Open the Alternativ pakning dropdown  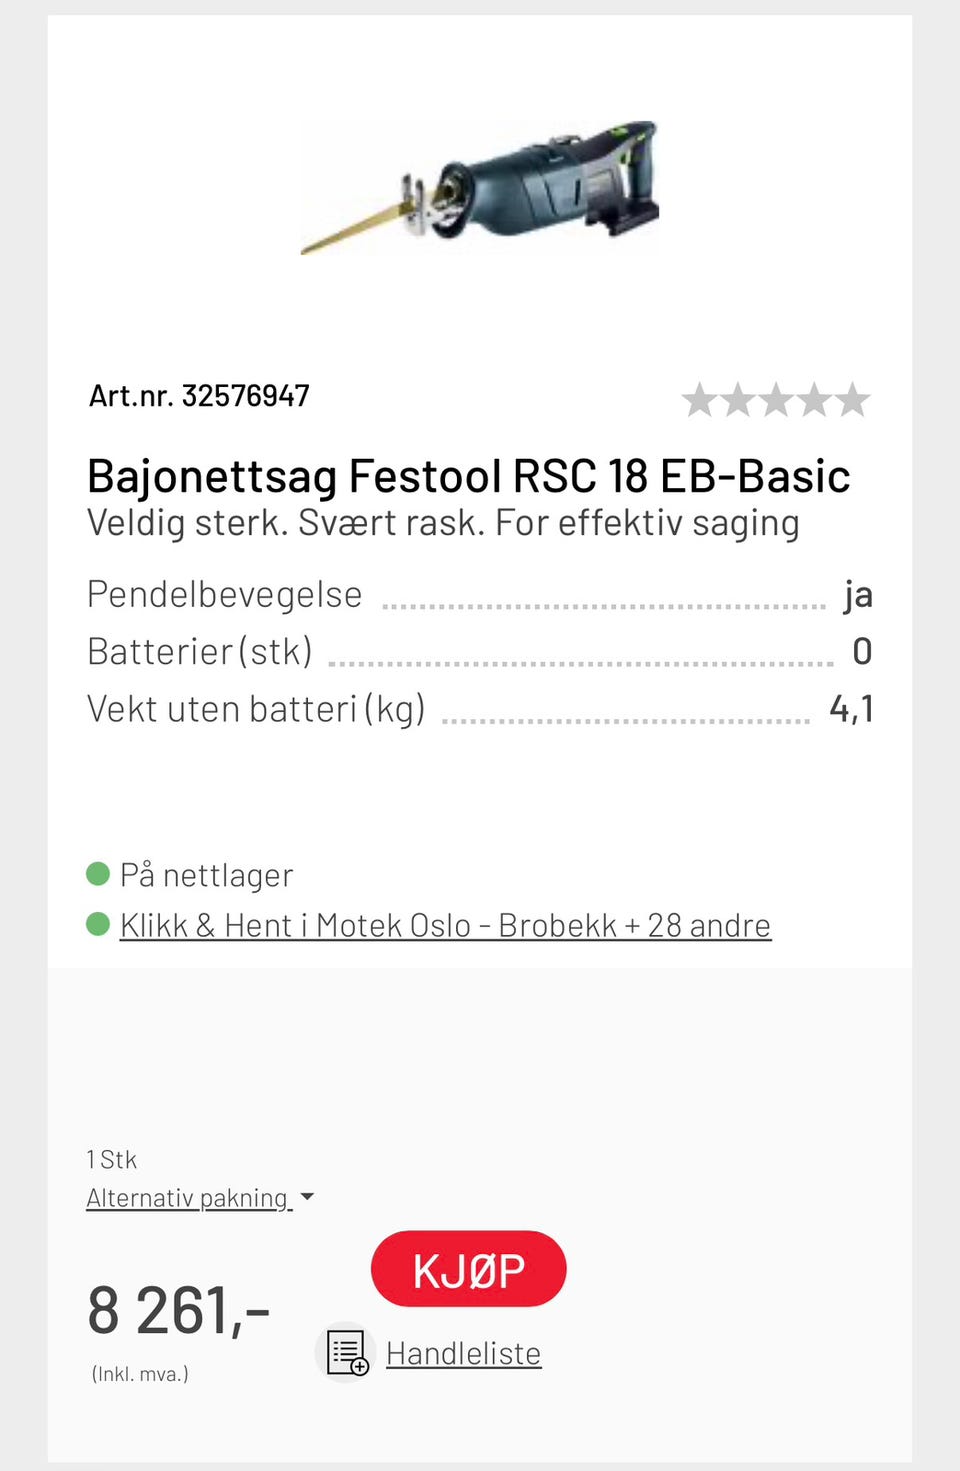(x=188, y=1198)
